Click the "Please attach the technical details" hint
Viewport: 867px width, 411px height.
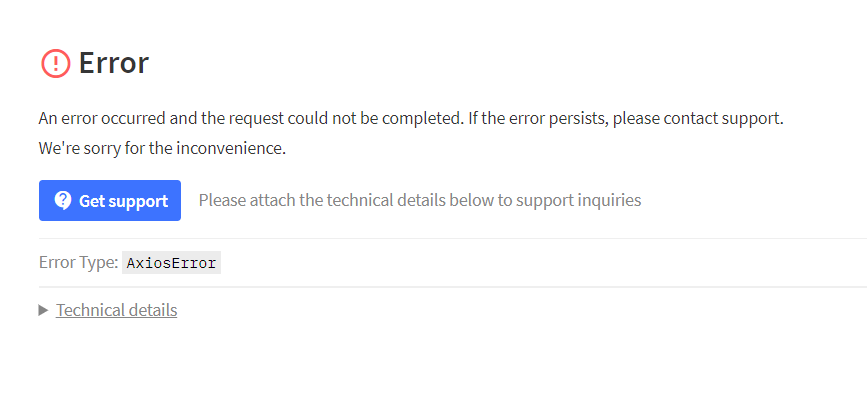(x=420, y=200)
